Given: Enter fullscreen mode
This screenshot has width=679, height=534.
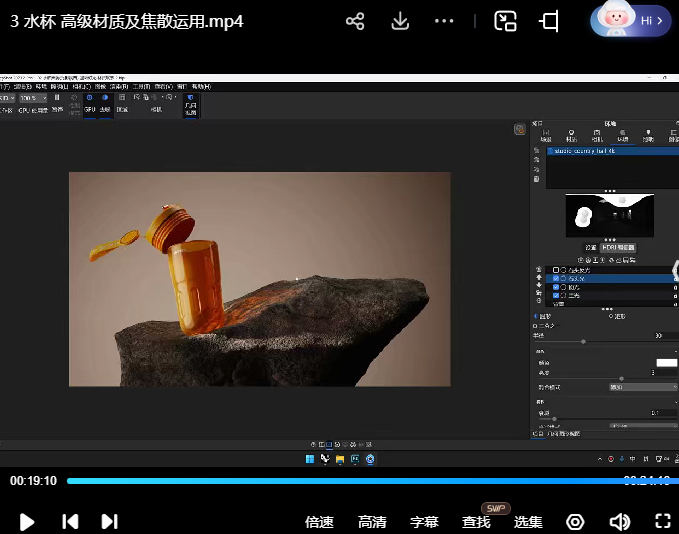Looking at the screenshot, I should point(662,521).
